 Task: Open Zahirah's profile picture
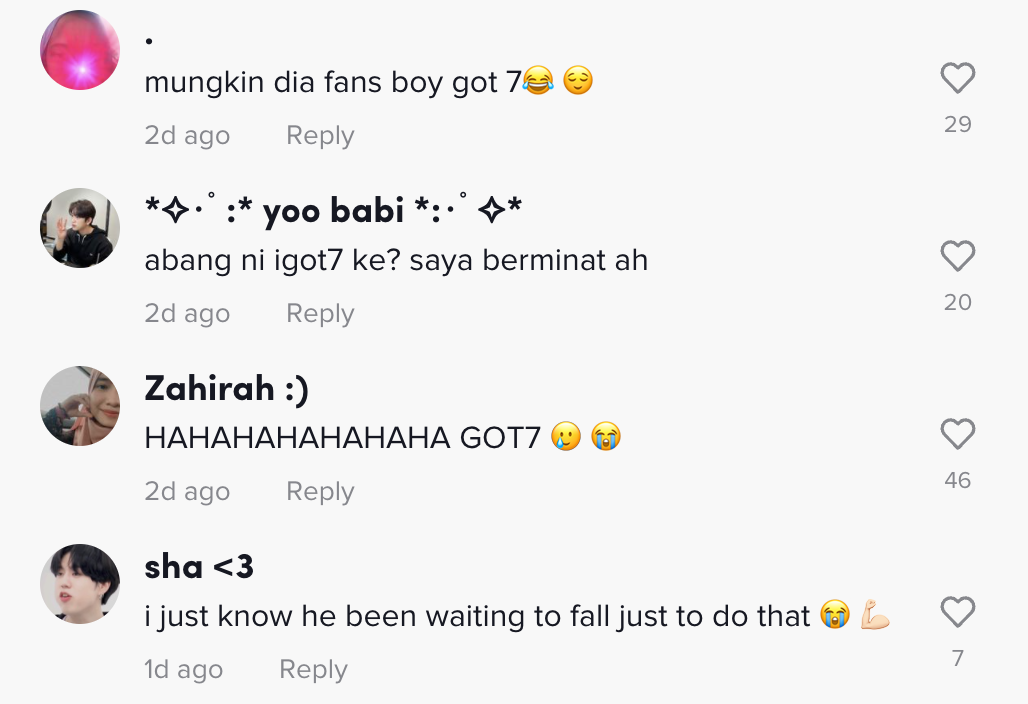click(x=80, y=406)
